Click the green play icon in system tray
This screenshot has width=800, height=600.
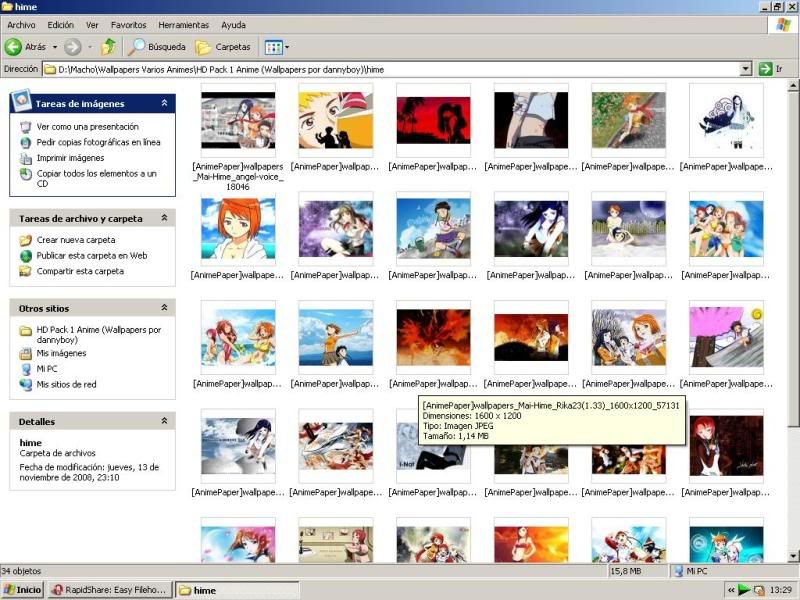pos(744,590)
